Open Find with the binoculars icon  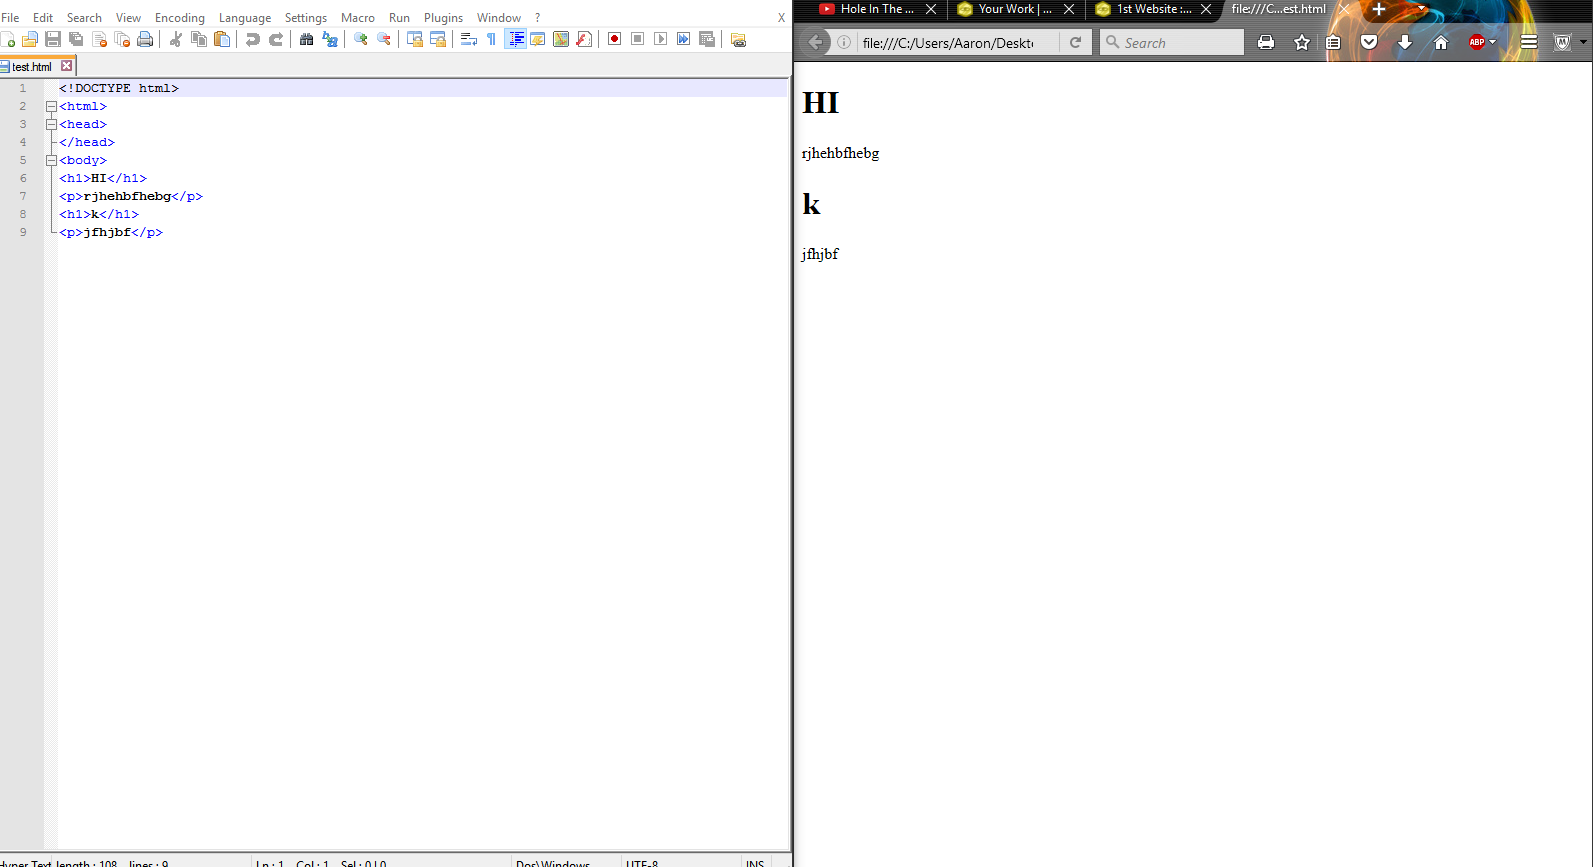[x=307, y=39]
